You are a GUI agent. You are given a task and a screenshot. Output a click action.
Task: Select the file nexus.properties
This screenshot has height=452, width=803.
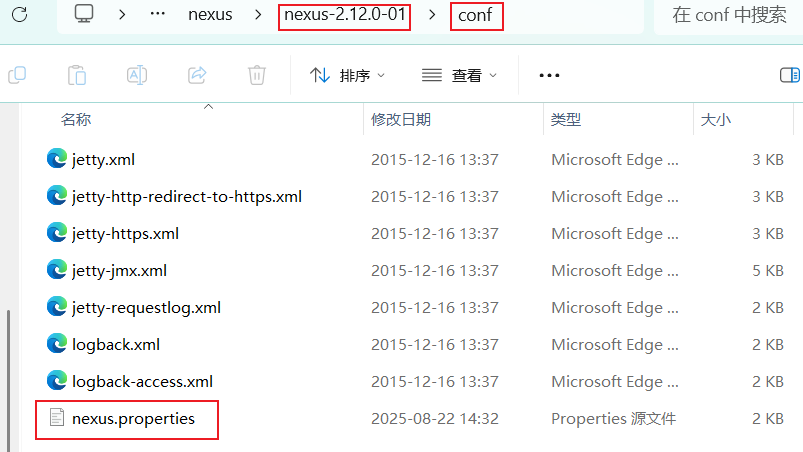coord(133,419)
